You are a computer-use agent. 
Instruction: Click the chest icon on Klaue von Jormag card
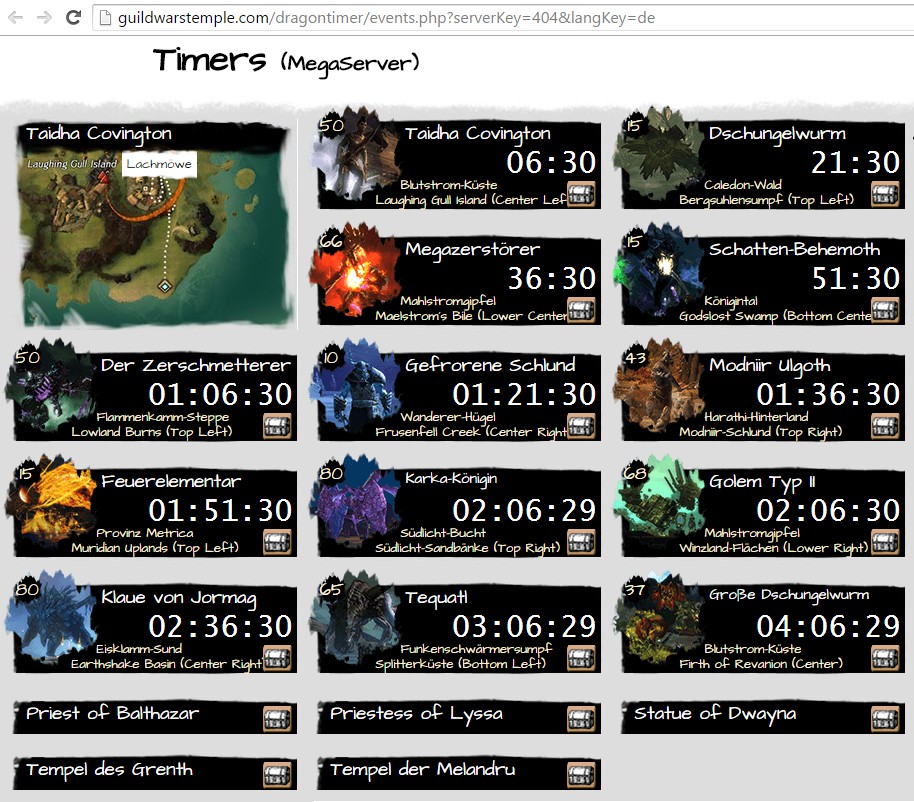coord(277,658)
